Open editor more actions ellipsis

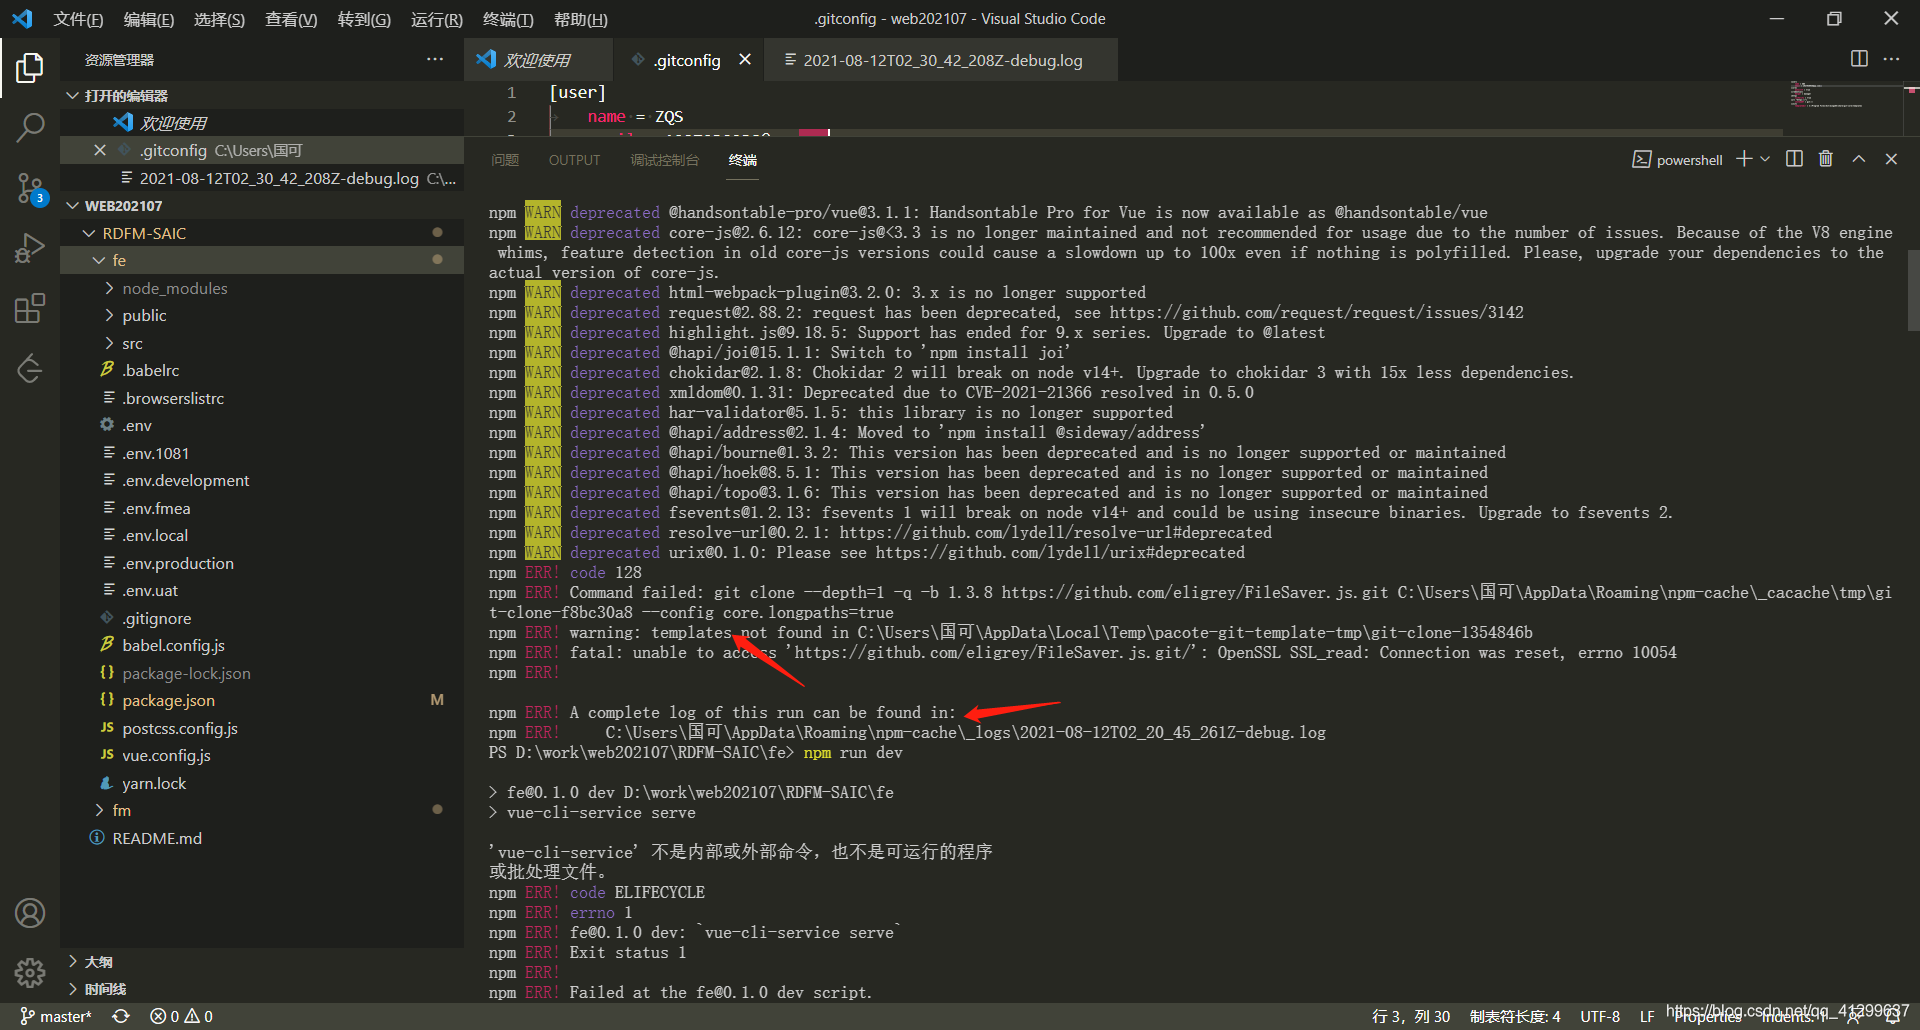[x=1891, y=59]
